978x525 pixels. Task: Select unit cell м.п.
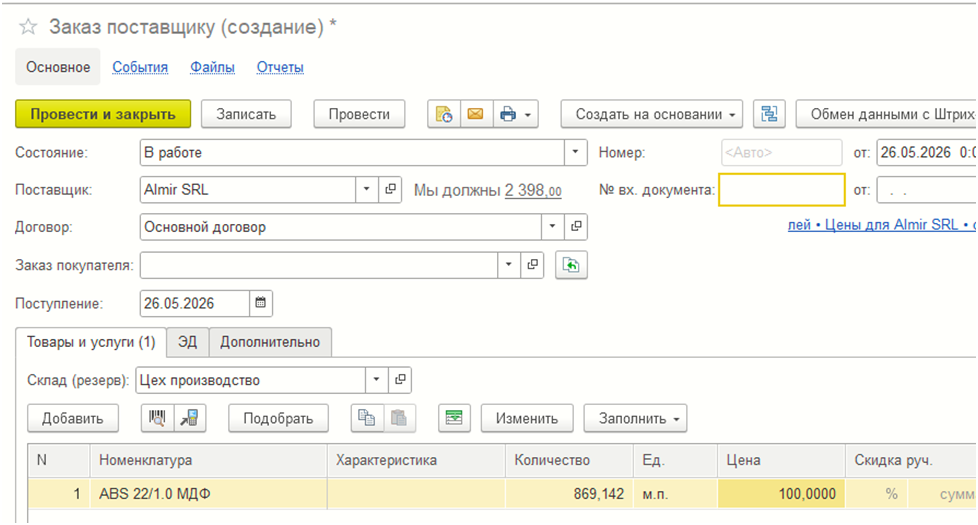coord(675,494)
